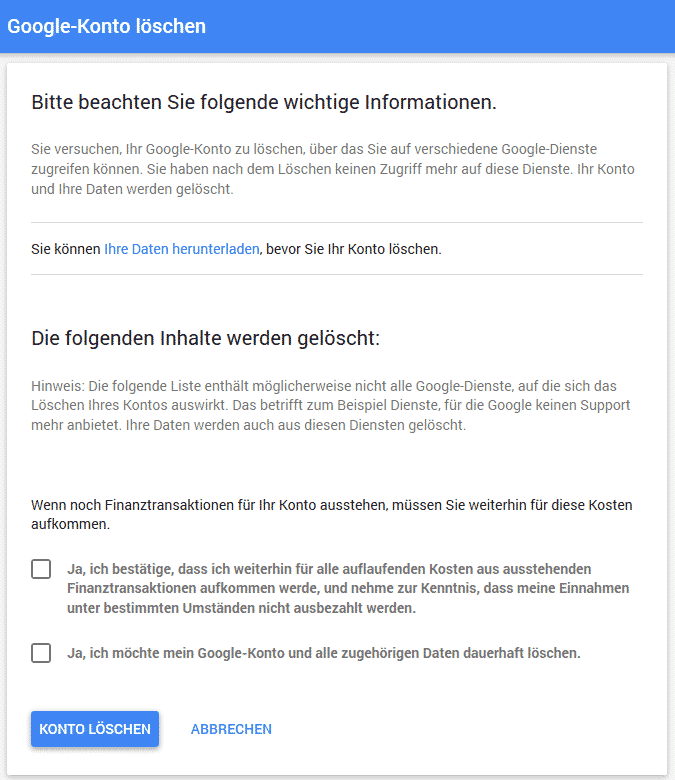Click label 'Ja, ich bestätige, dass ich weiterhin'

pyautogui.click(x=348, y=588)
